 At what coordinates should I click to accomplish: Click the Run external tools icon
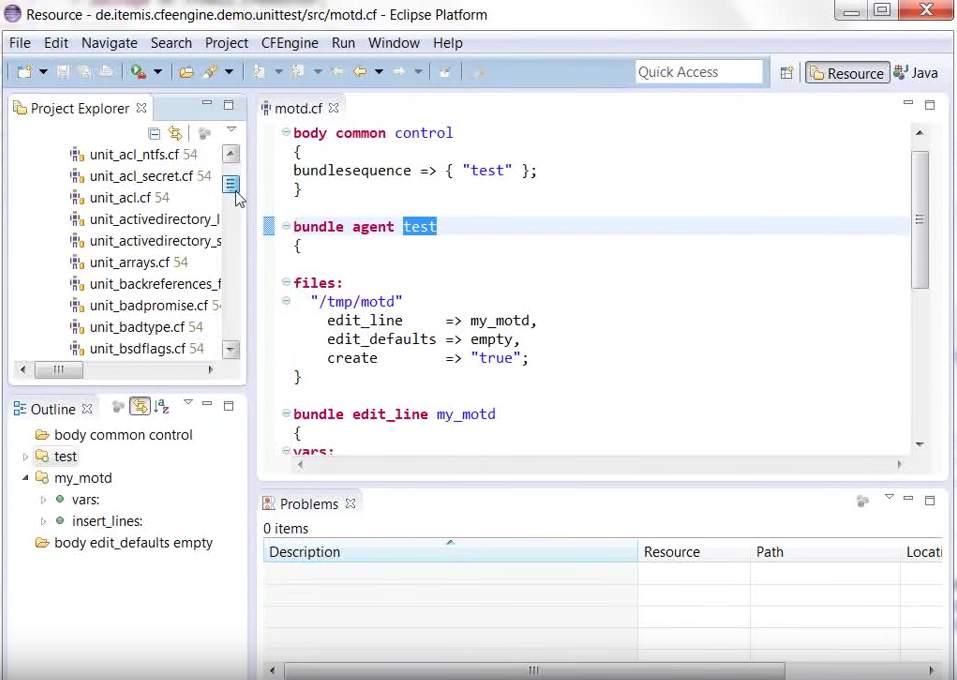(138, 72)
